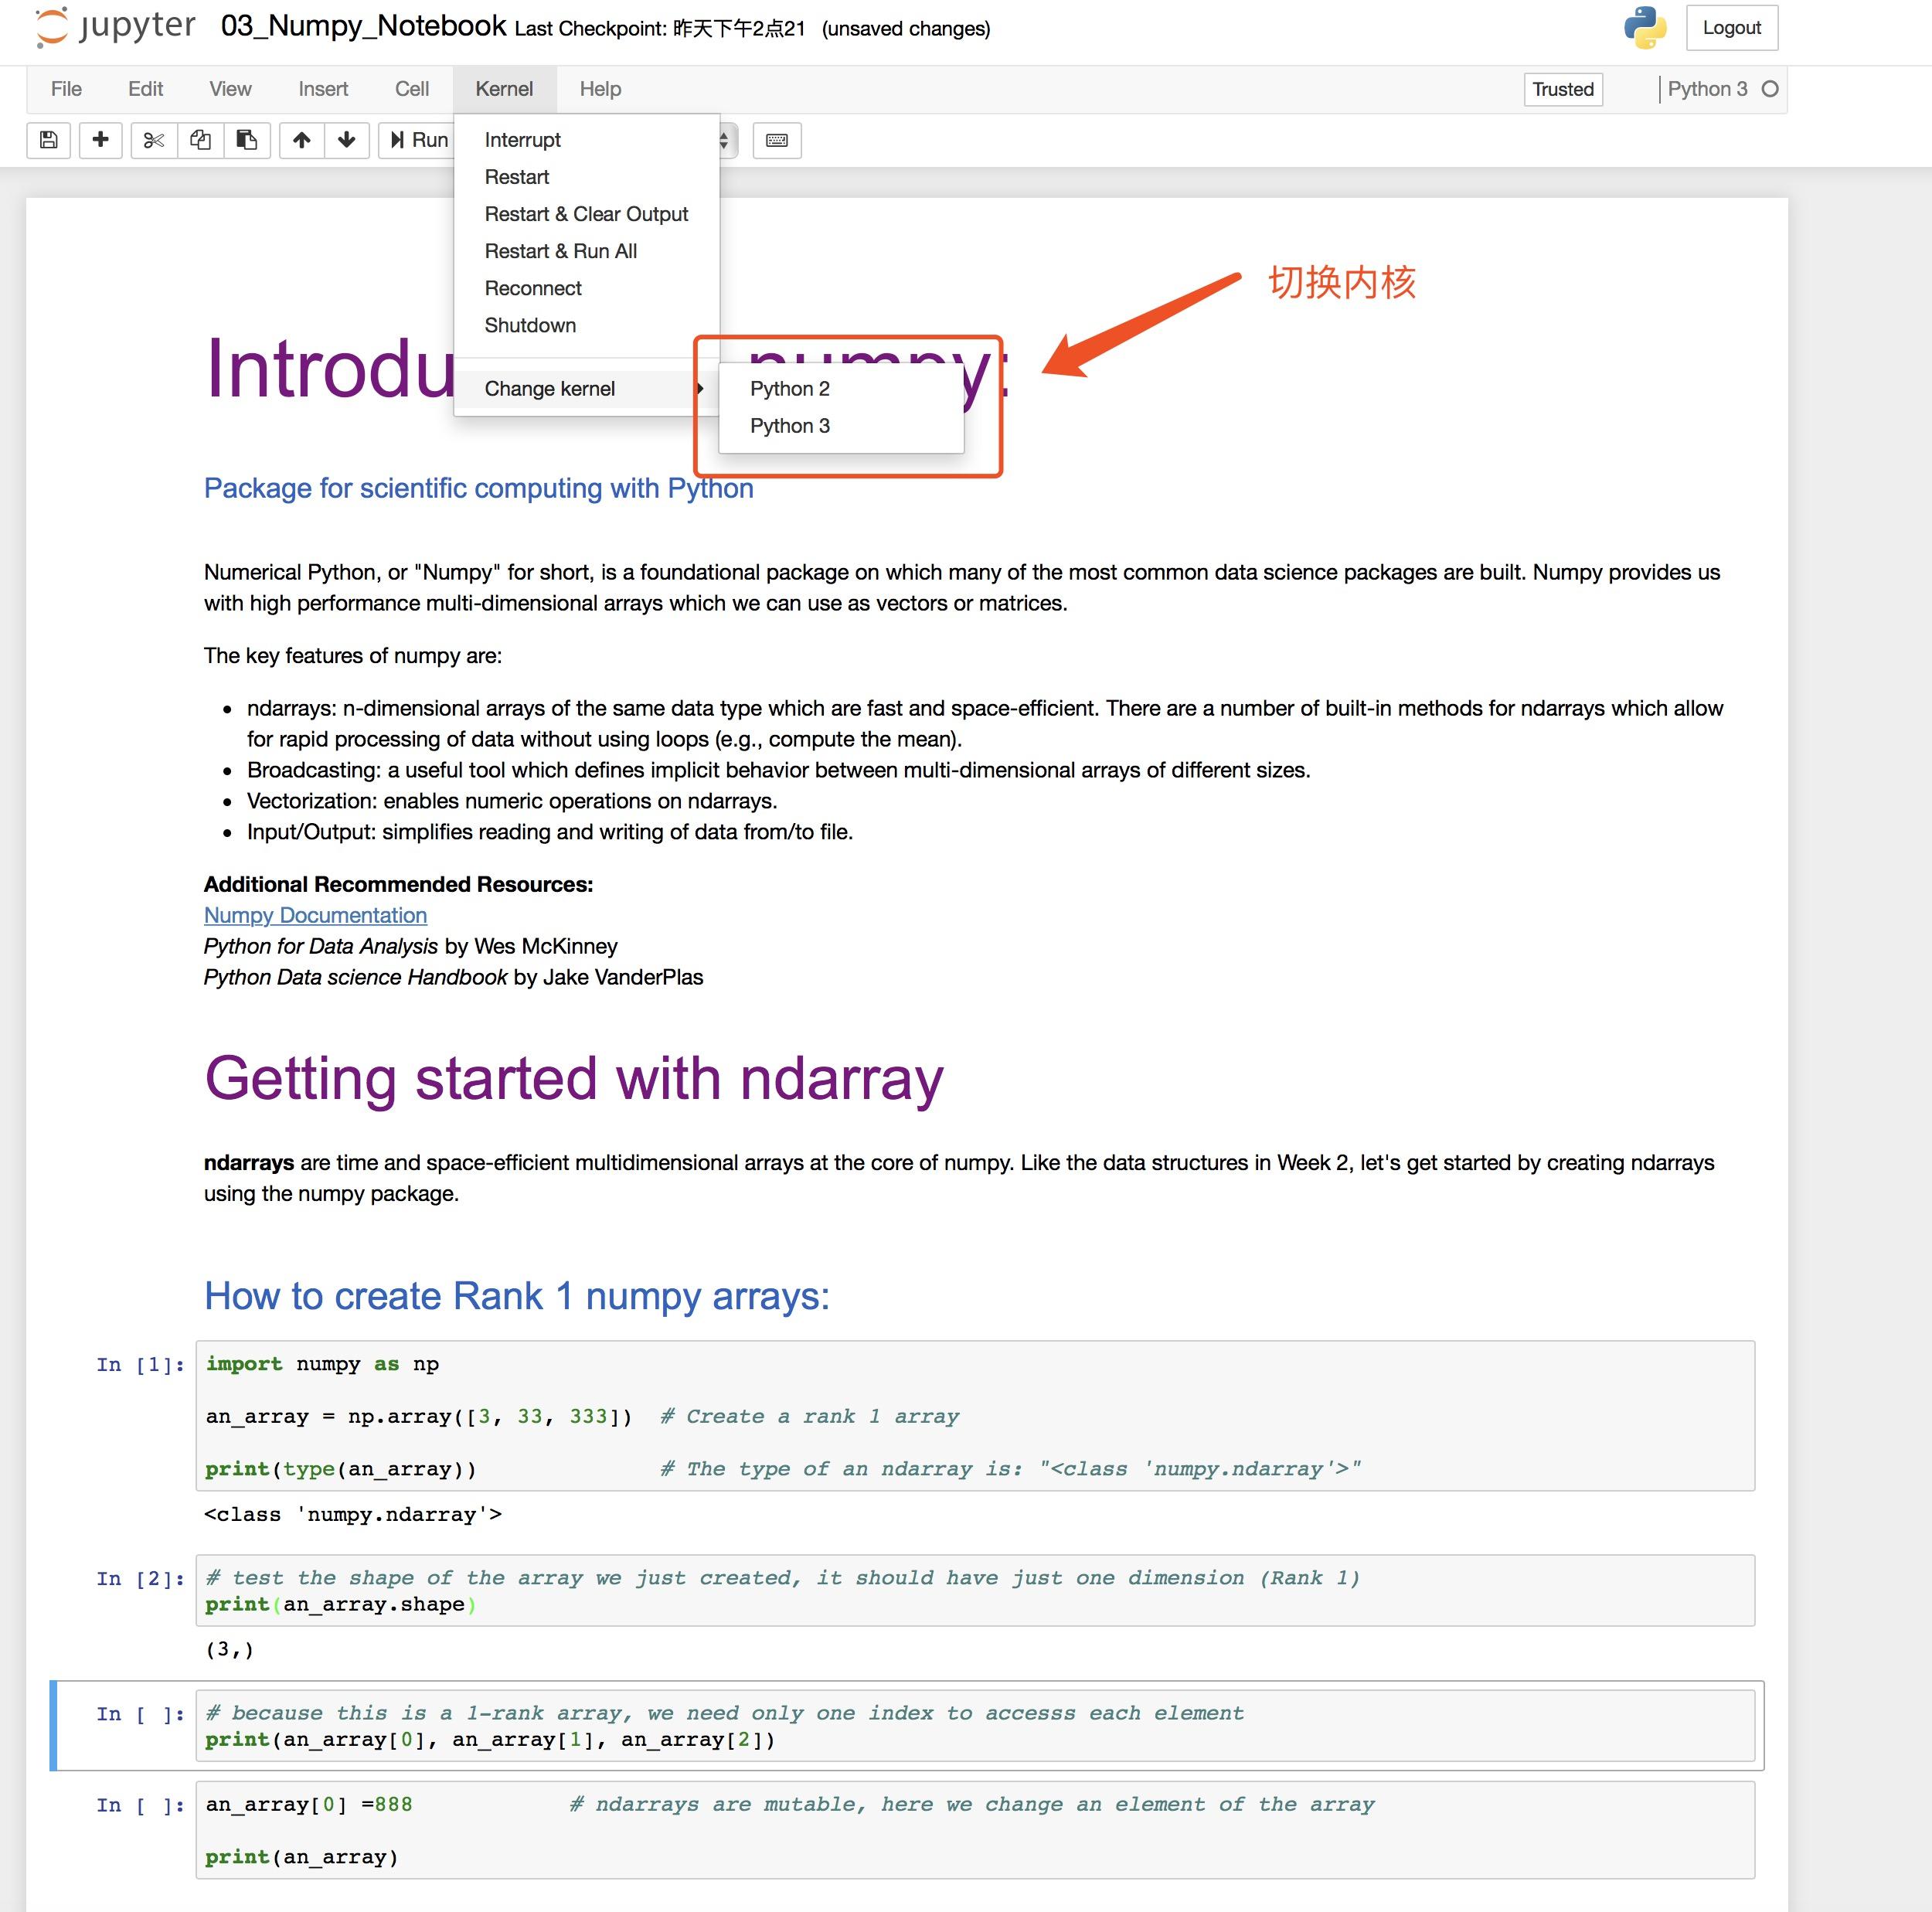
Task: Expand the Change kernel submenu arrow
Action: (700, 389)
